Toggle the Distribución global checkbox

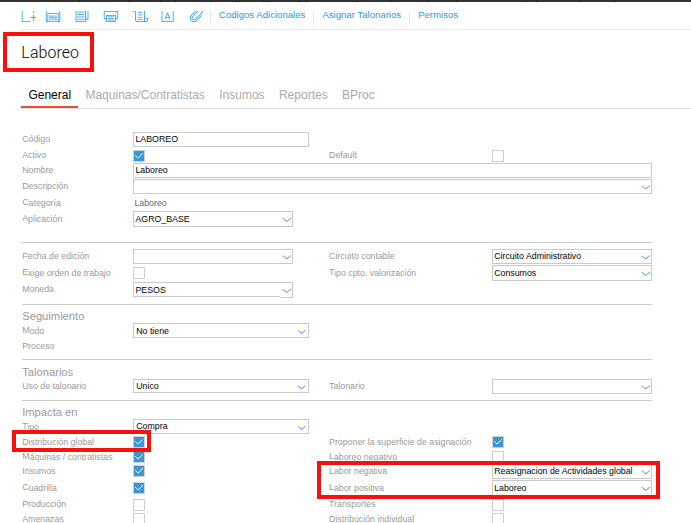click(139, 441)
